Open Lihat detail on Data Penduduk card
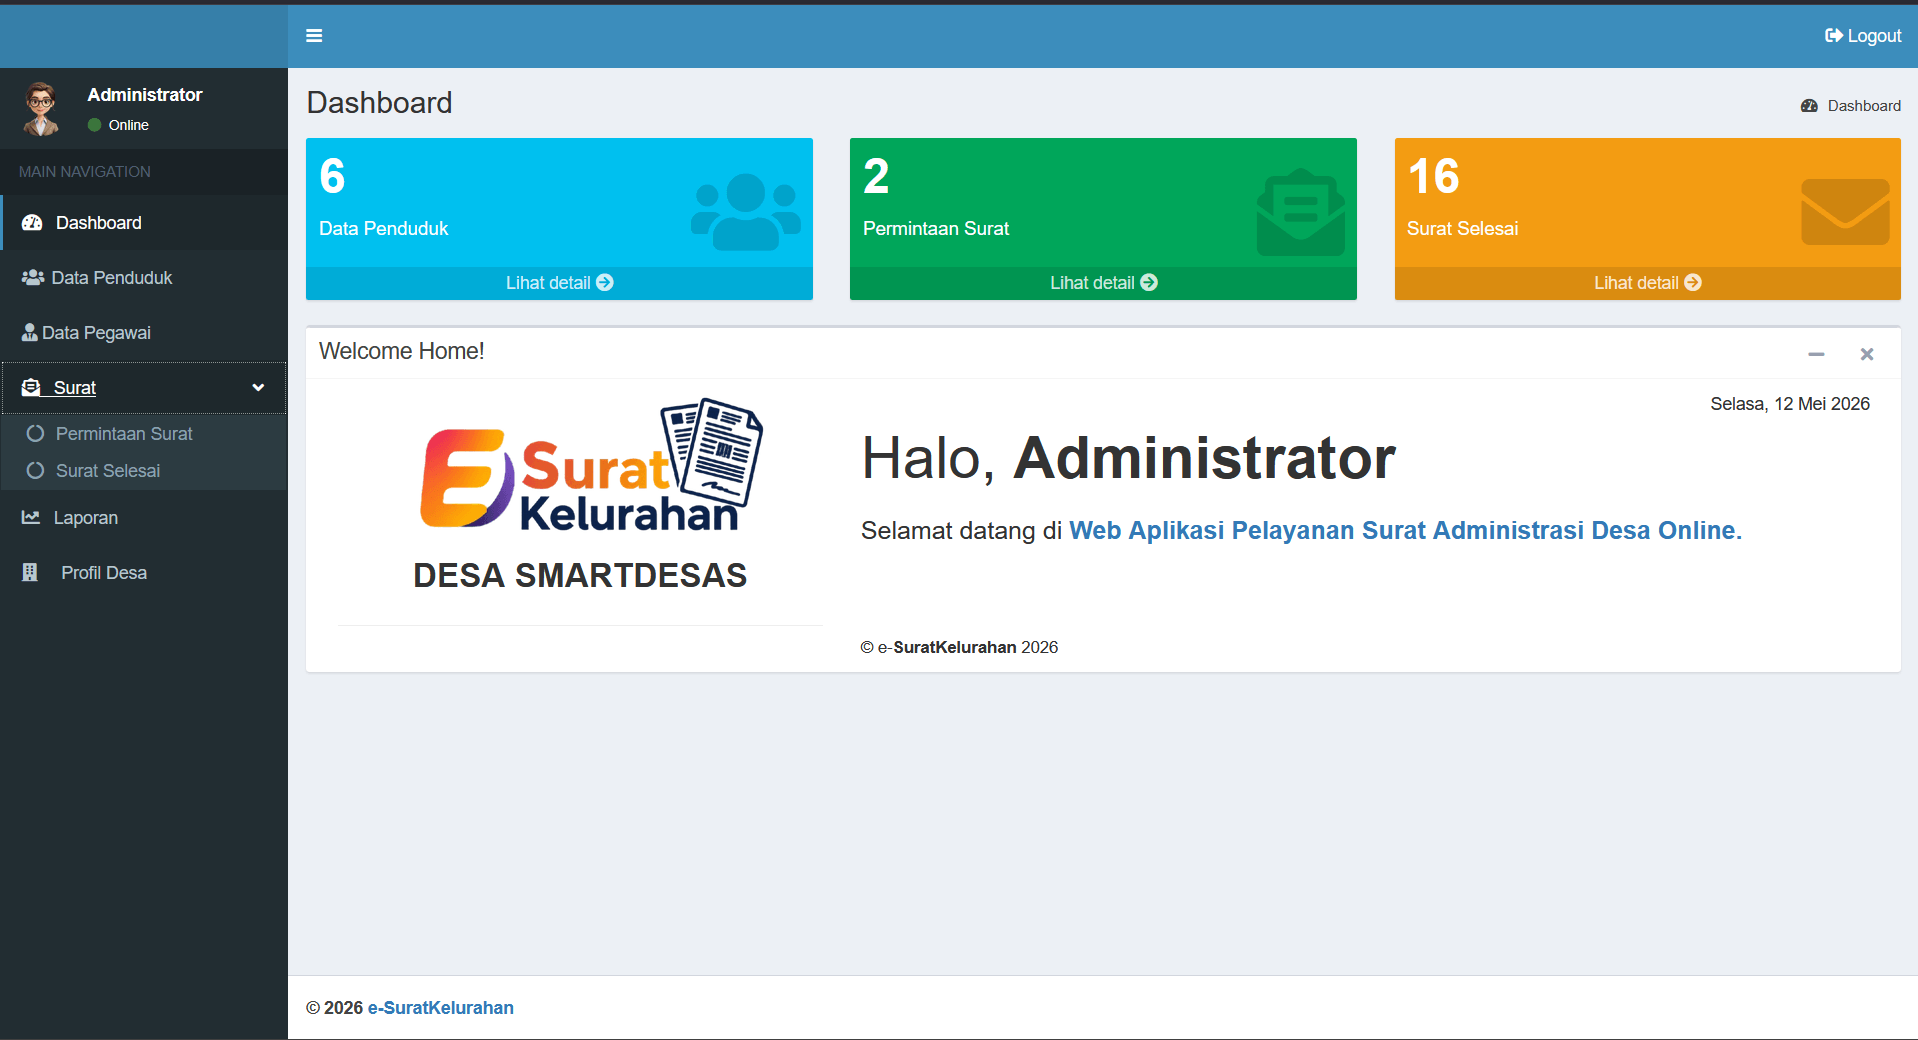Image resolution: width=1918 pixels, height=1040 pixels. pos(559,283)
